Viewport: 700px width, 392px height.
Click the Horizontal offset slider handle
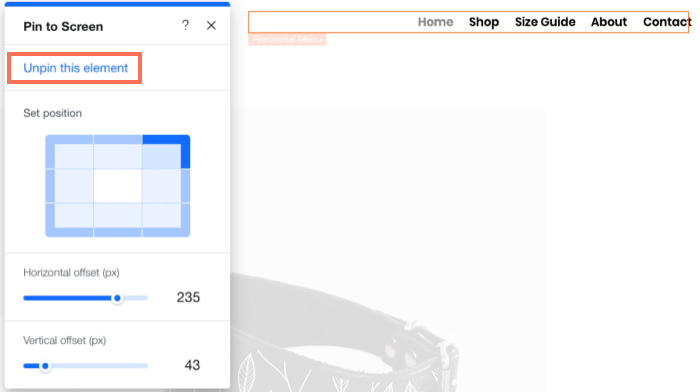(117, 298)
